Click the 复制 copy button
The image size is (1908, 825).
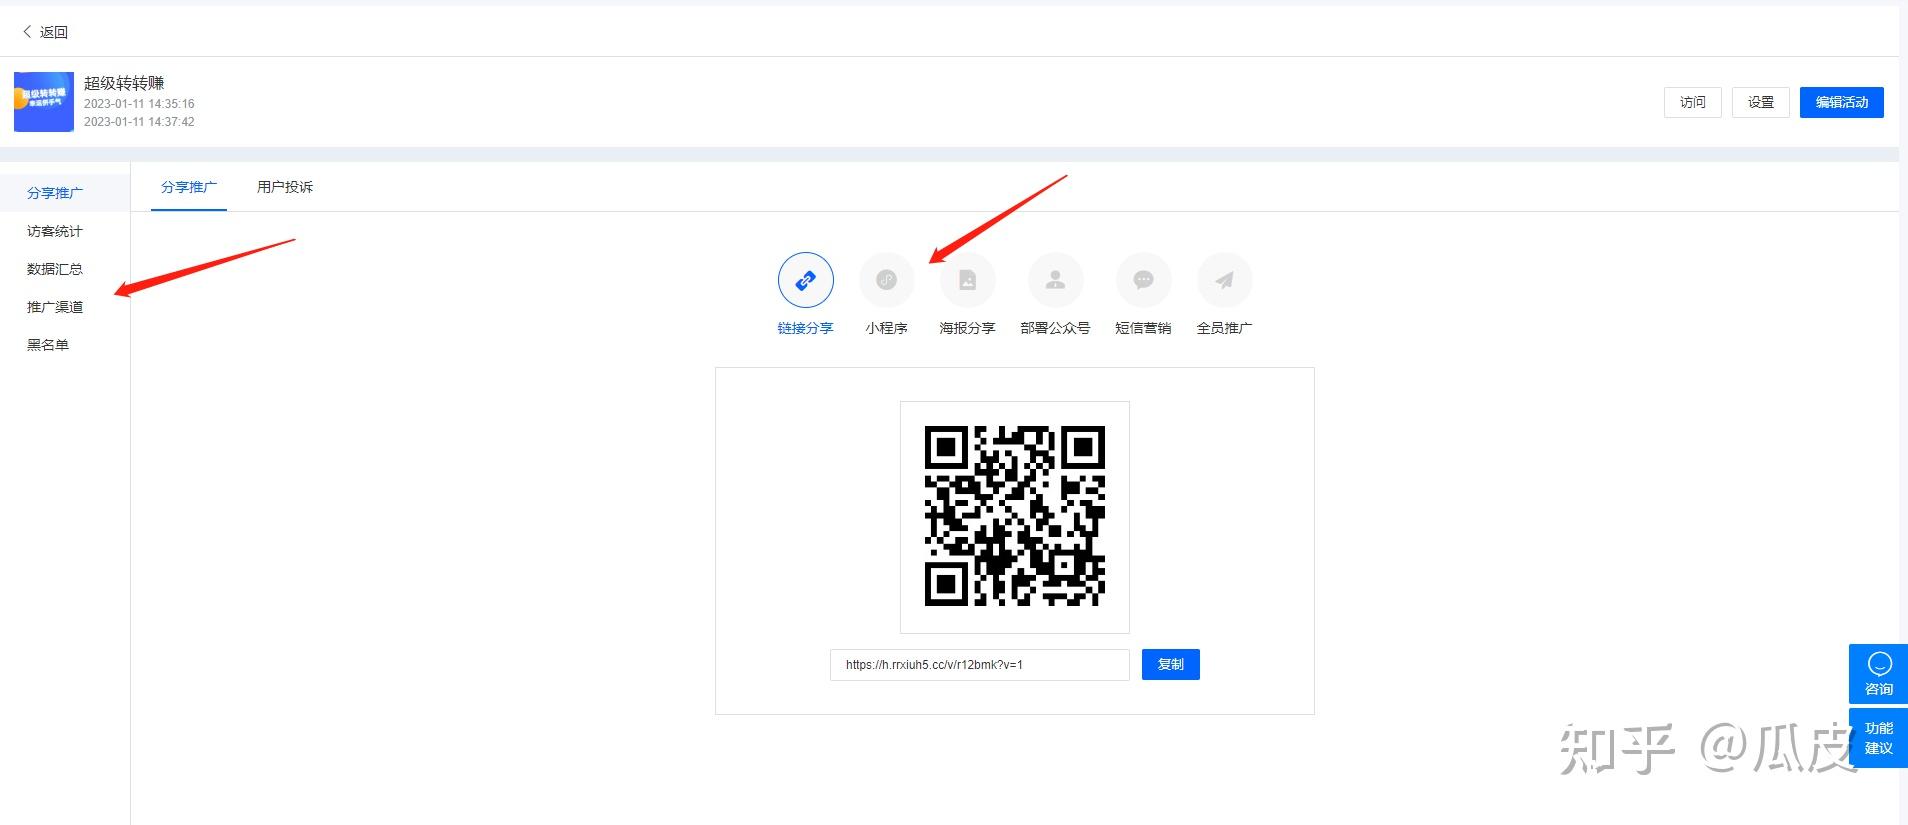click(1171, 665)
